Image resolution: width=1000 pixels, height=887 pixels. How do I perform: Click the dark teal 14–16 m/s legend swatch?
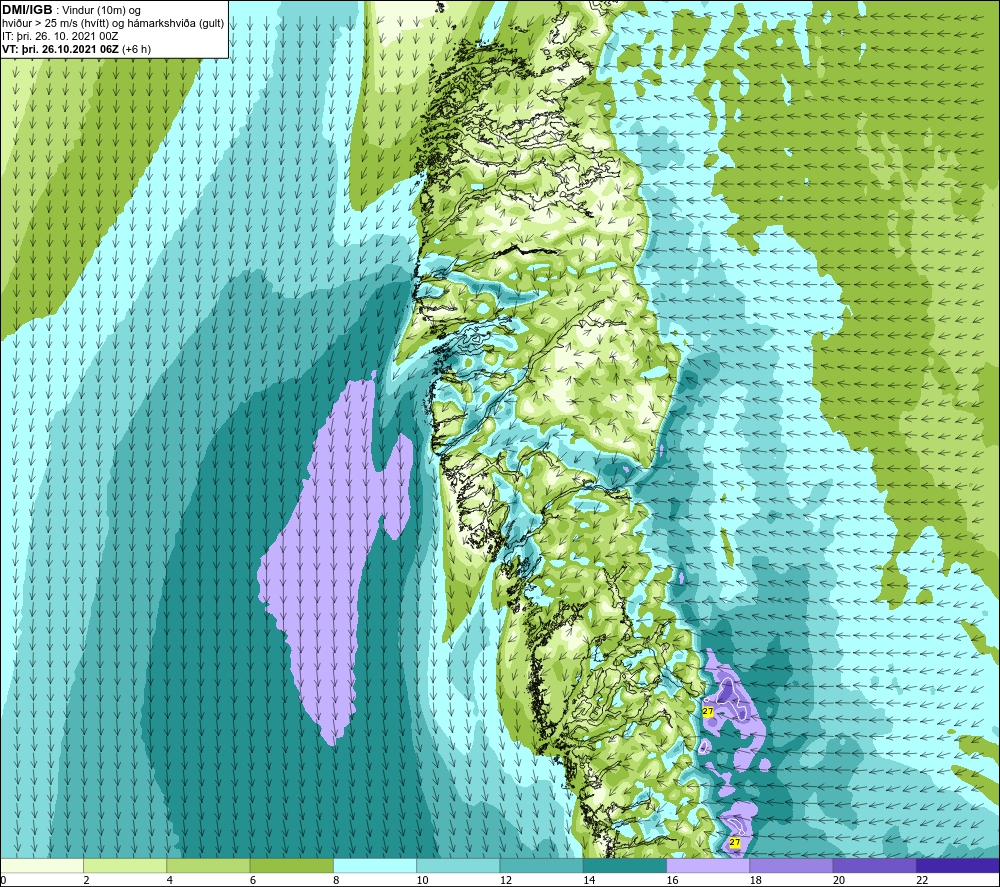pos(624,865)
